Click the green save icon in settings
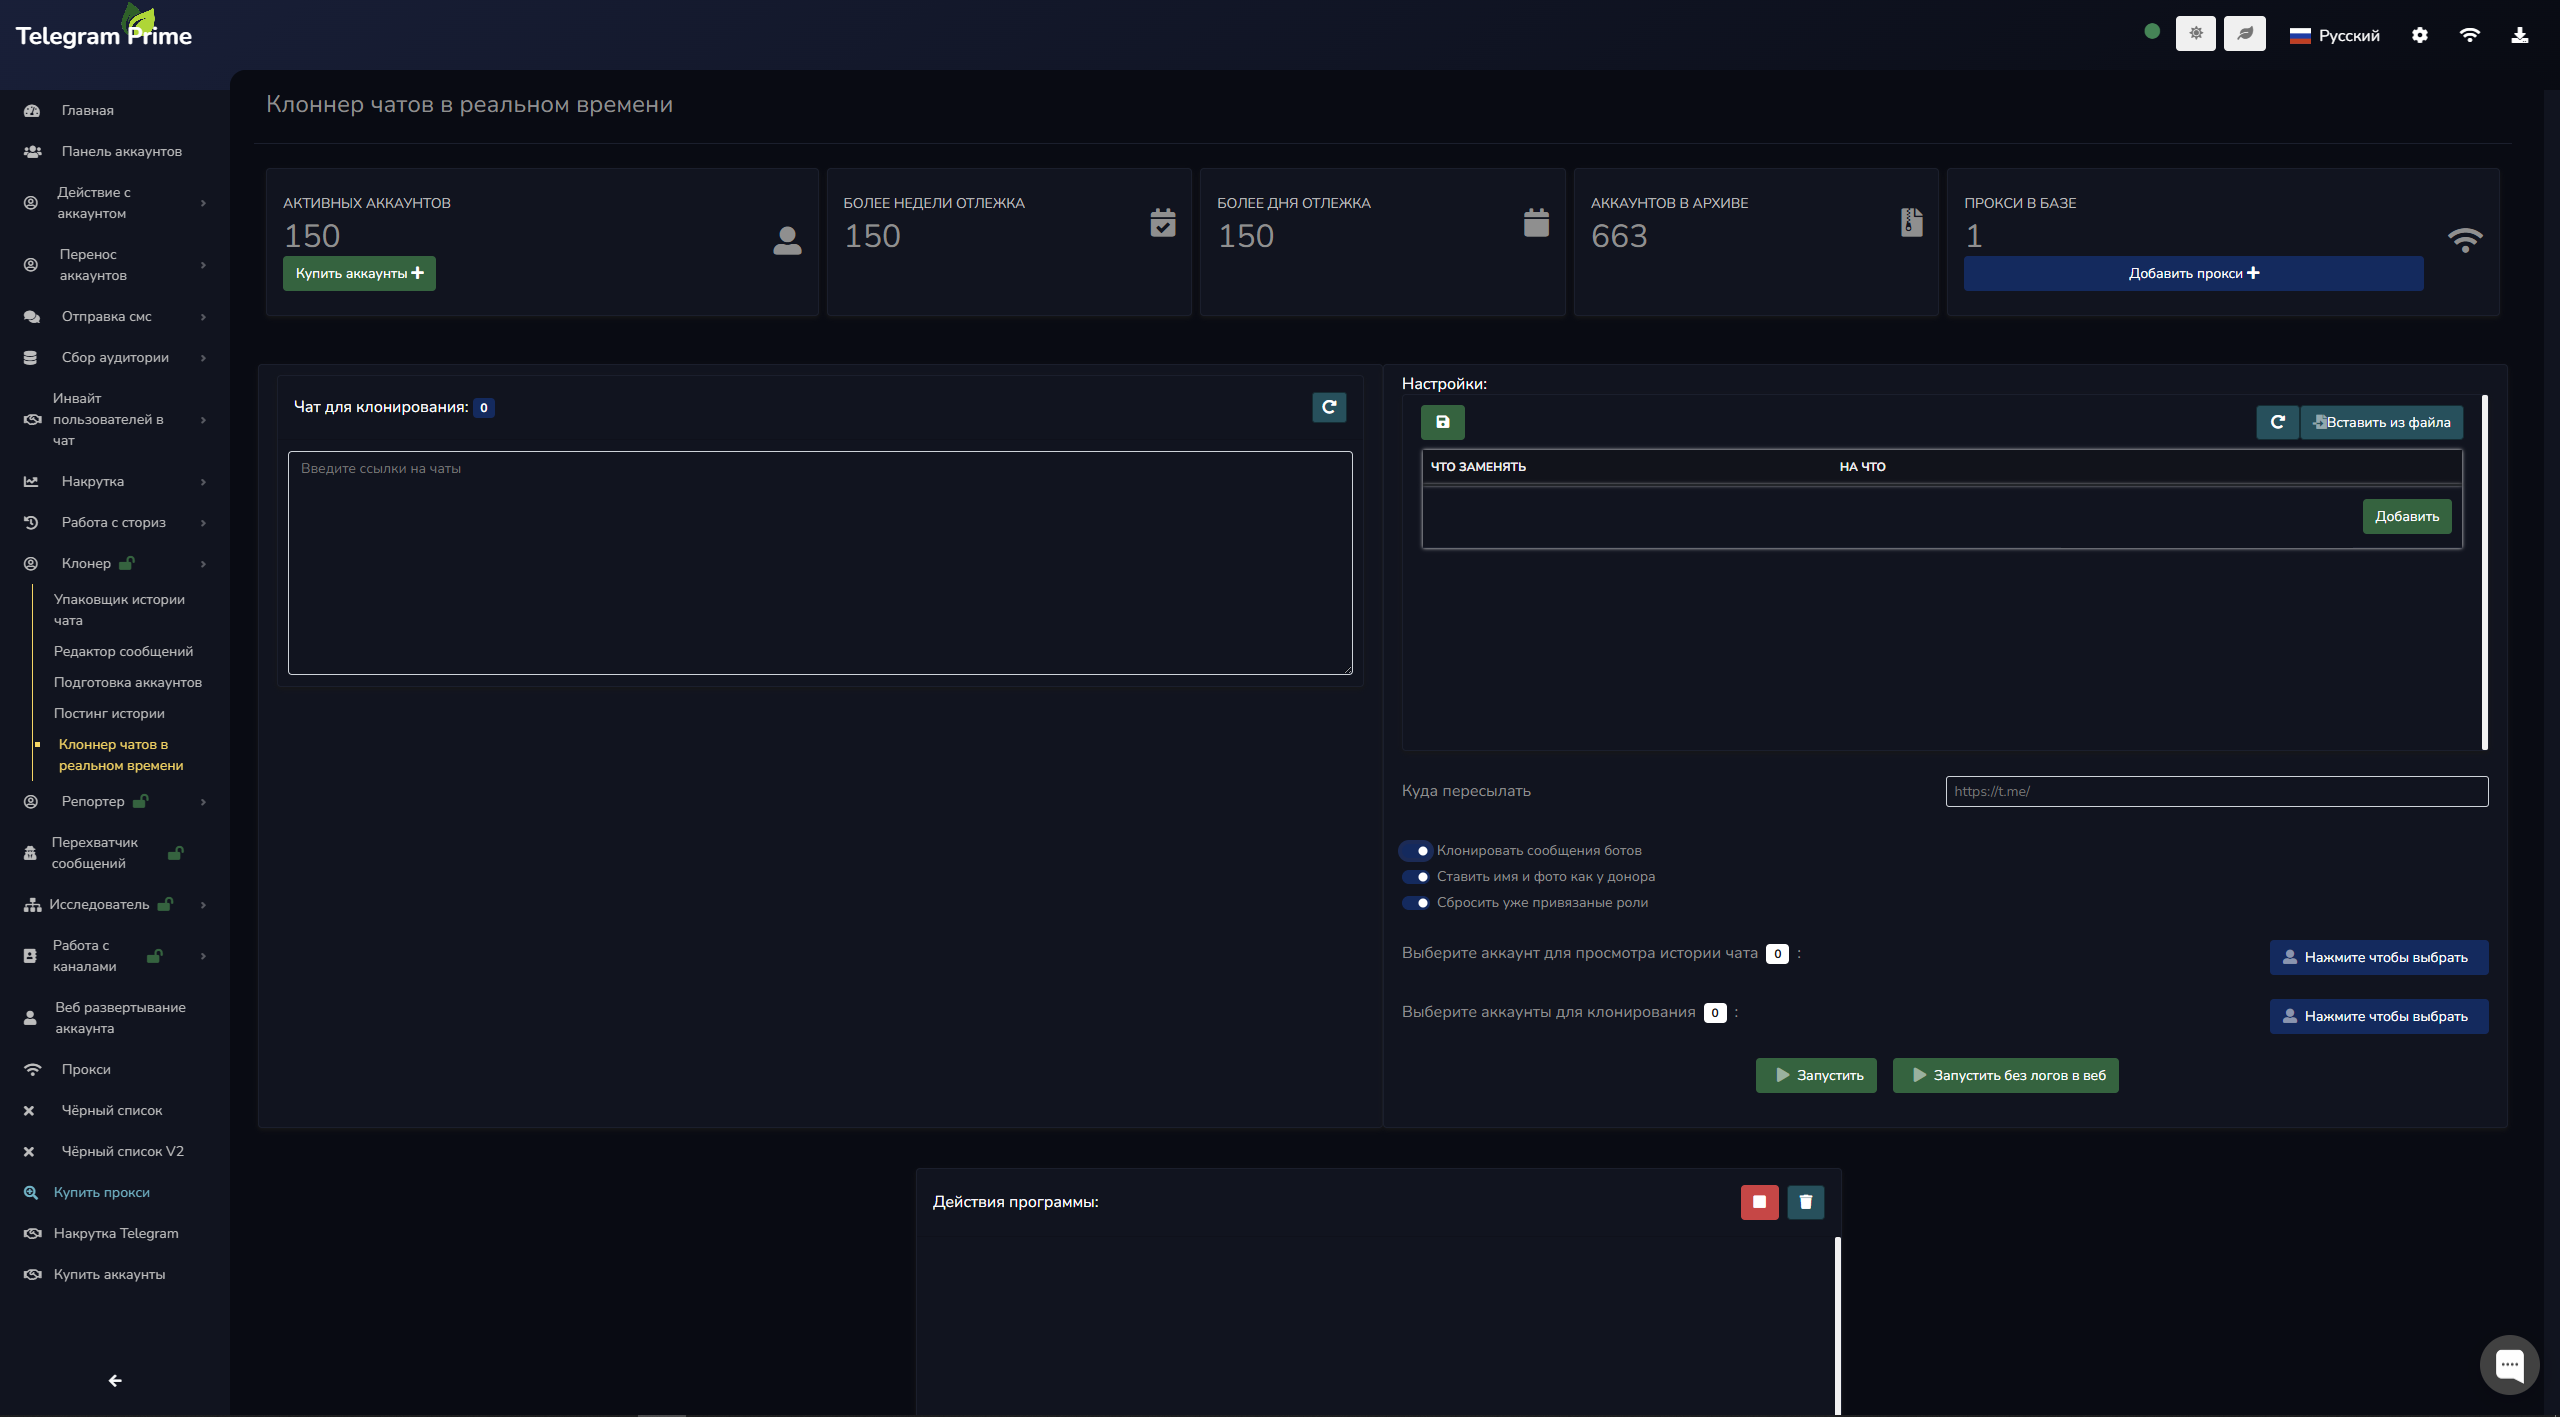The height and width of the screenshot is (1417, 2560). 1442,422
